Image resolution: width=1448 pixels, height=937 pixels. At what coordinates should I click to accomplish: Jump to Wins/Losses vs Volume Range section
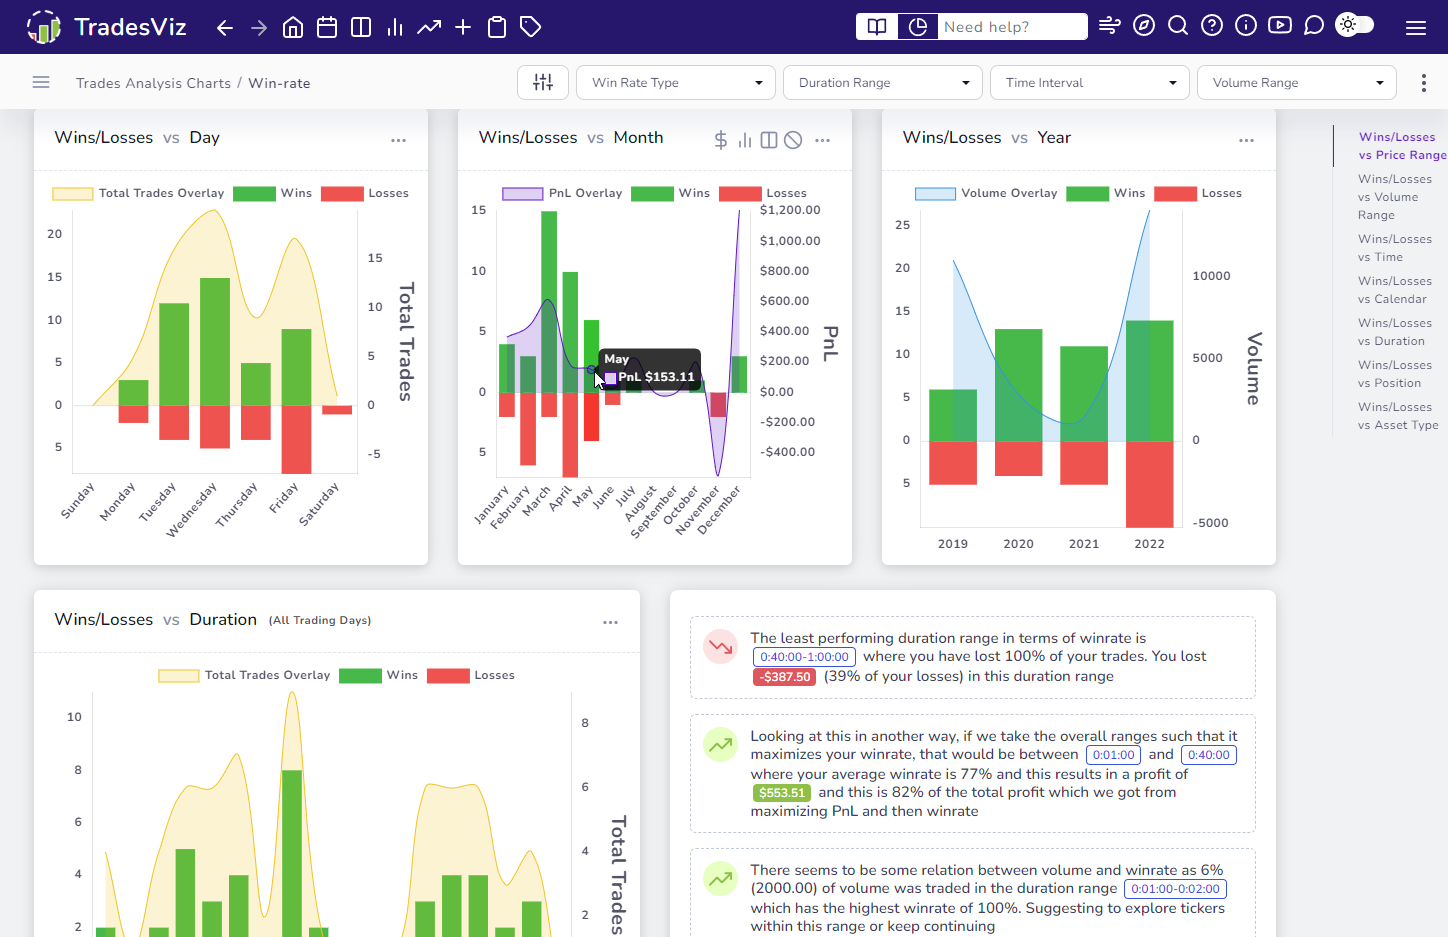pos(1394,197)
